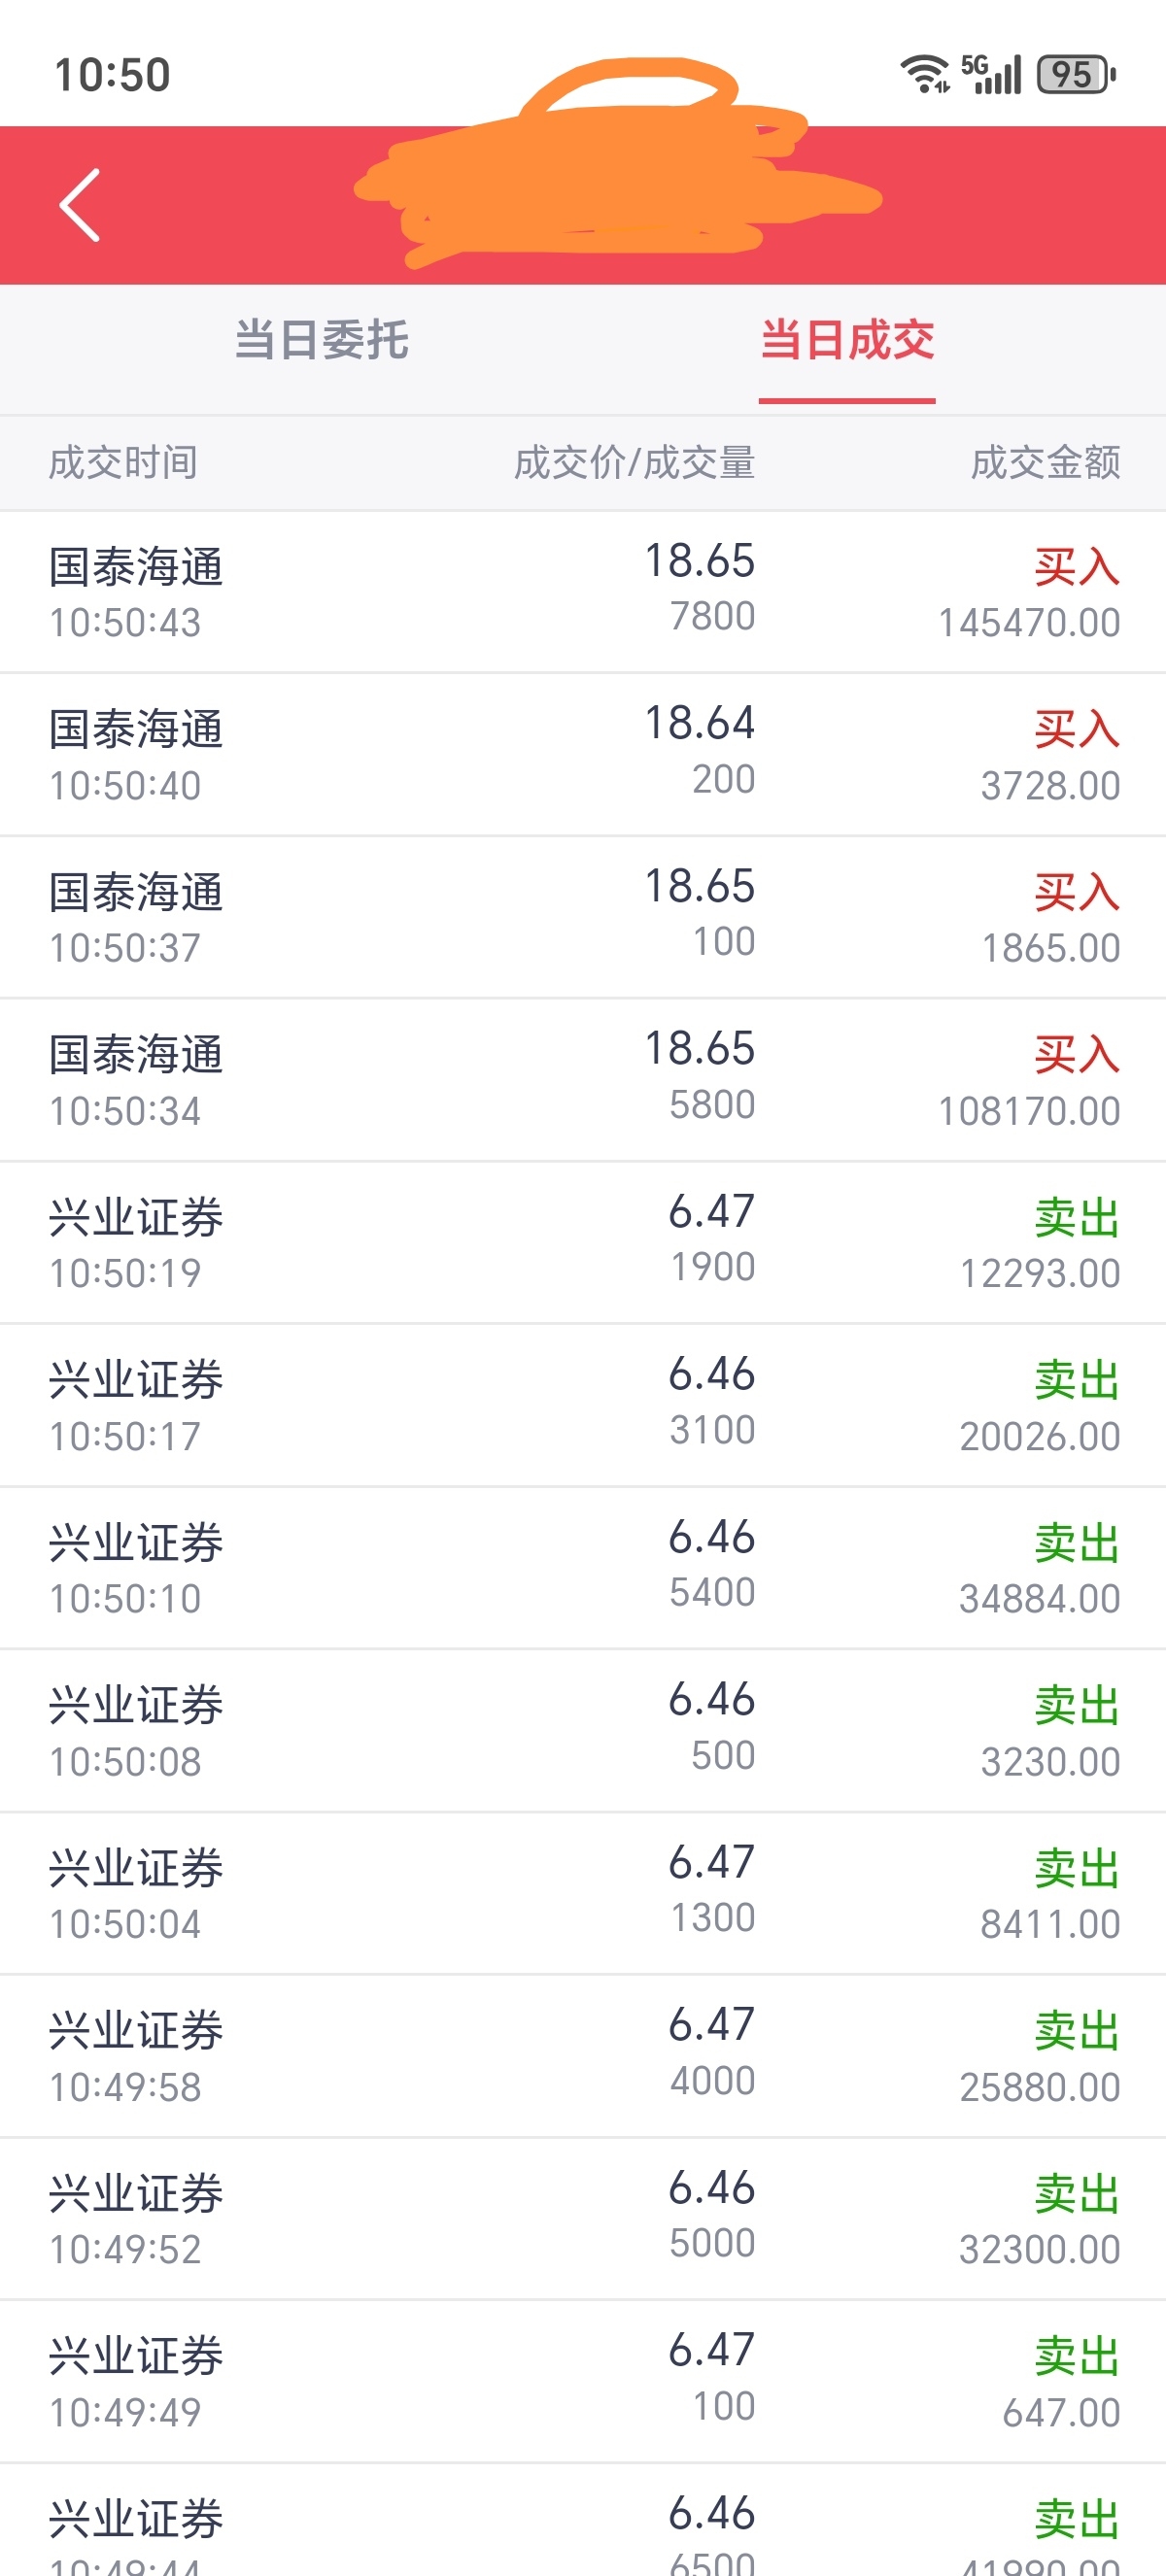Image resolution: width=1166 pixels, height=2576 pixels.
Task: Tap the battery level indicator
Action: coord(1075,74)
